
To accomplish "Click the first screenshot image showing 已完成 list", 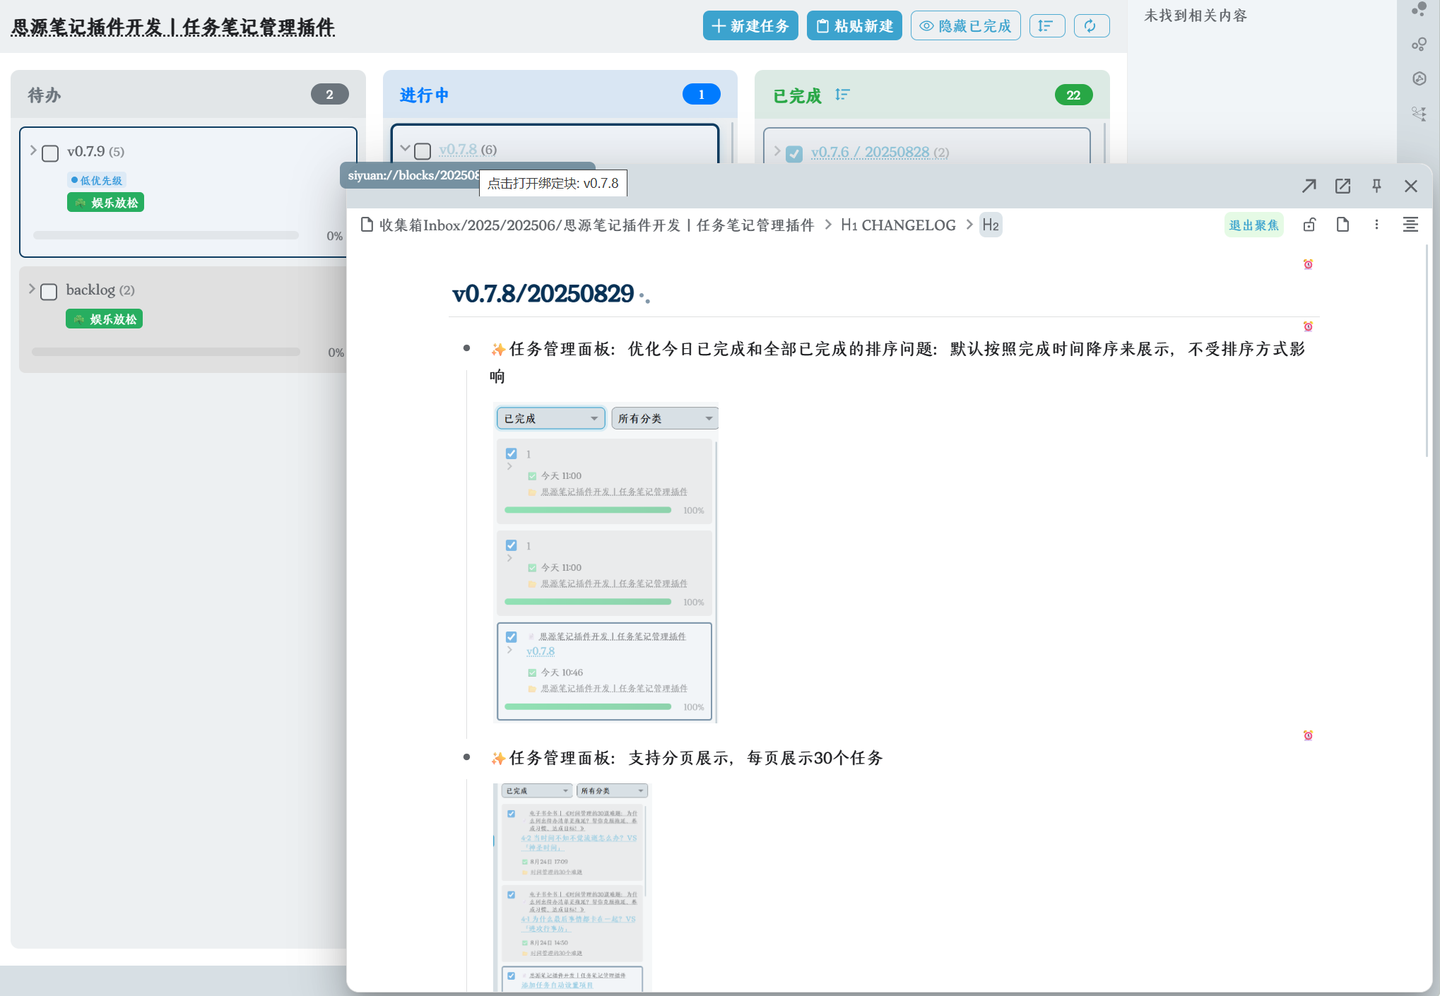I will (x=606, y=563).
